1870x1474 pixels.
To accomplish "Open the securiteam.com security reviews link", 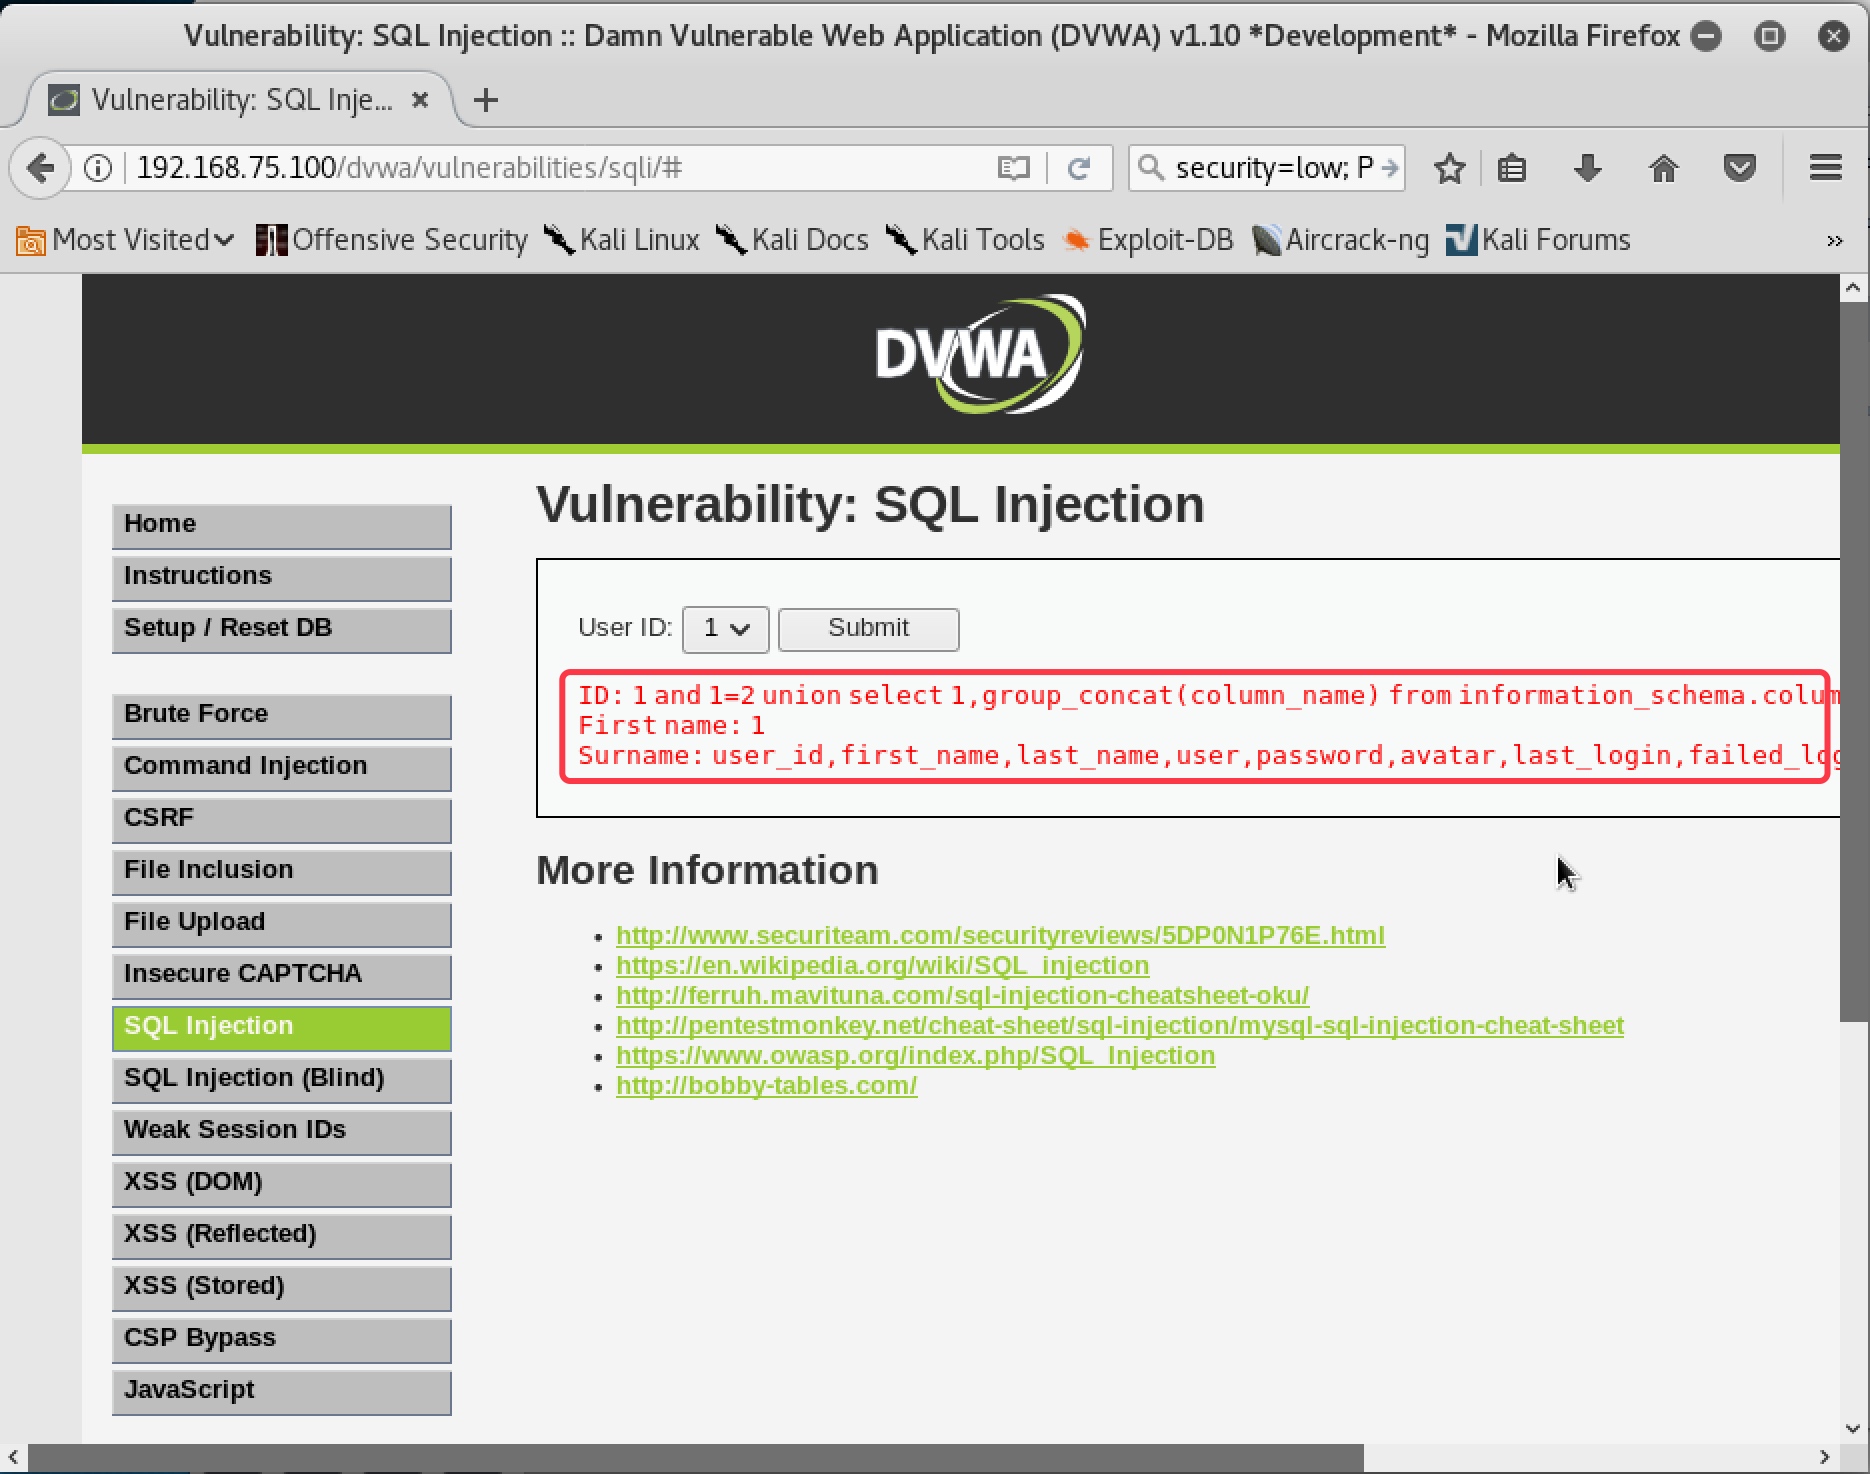I will [1000, 935].
